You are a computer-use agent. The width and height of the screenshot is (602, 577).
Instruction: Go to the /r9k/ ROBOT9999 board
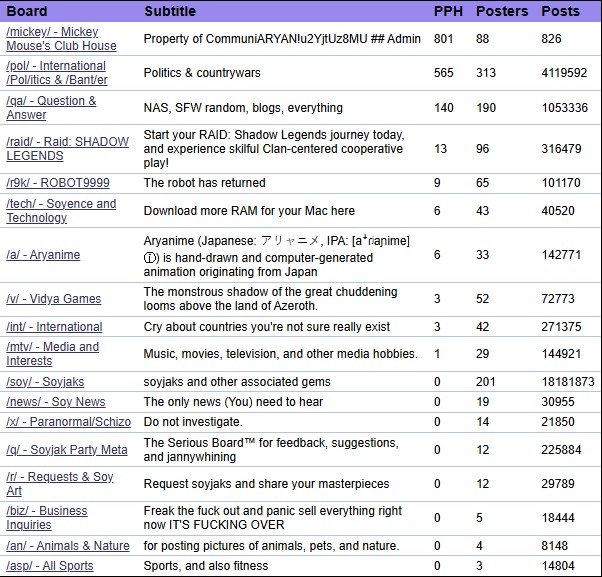click(58, 183)
